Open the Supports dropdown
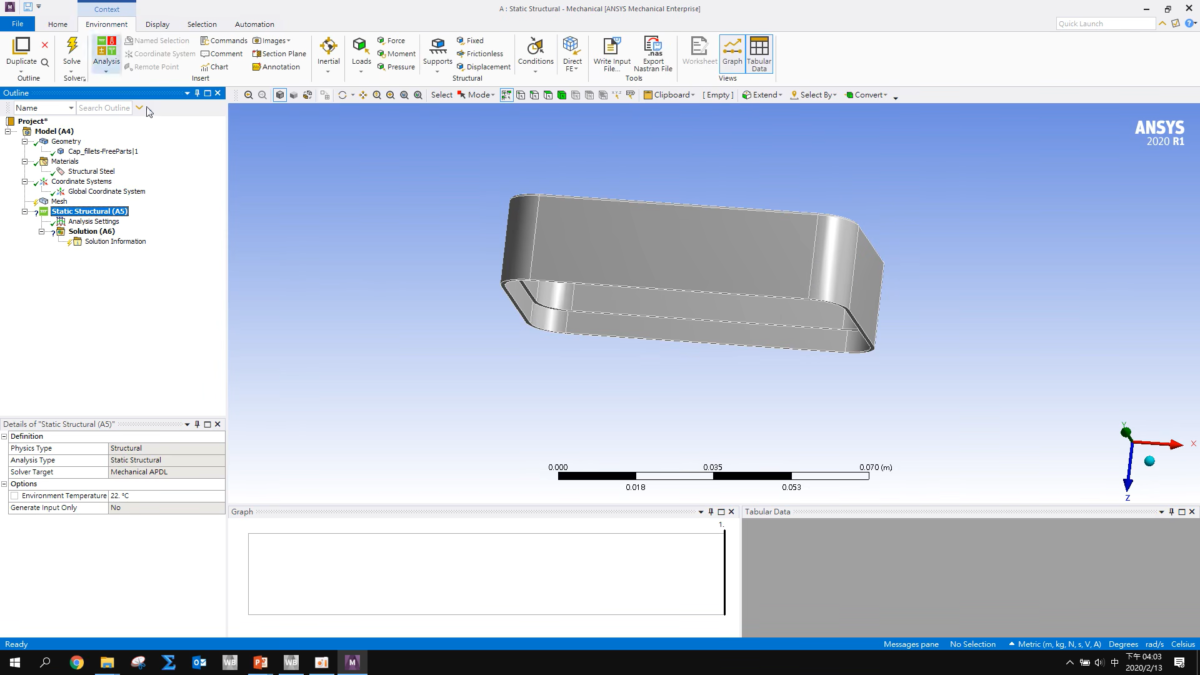Image resolution: width=1200 pixels, height=675 pixels. [437, 53]
